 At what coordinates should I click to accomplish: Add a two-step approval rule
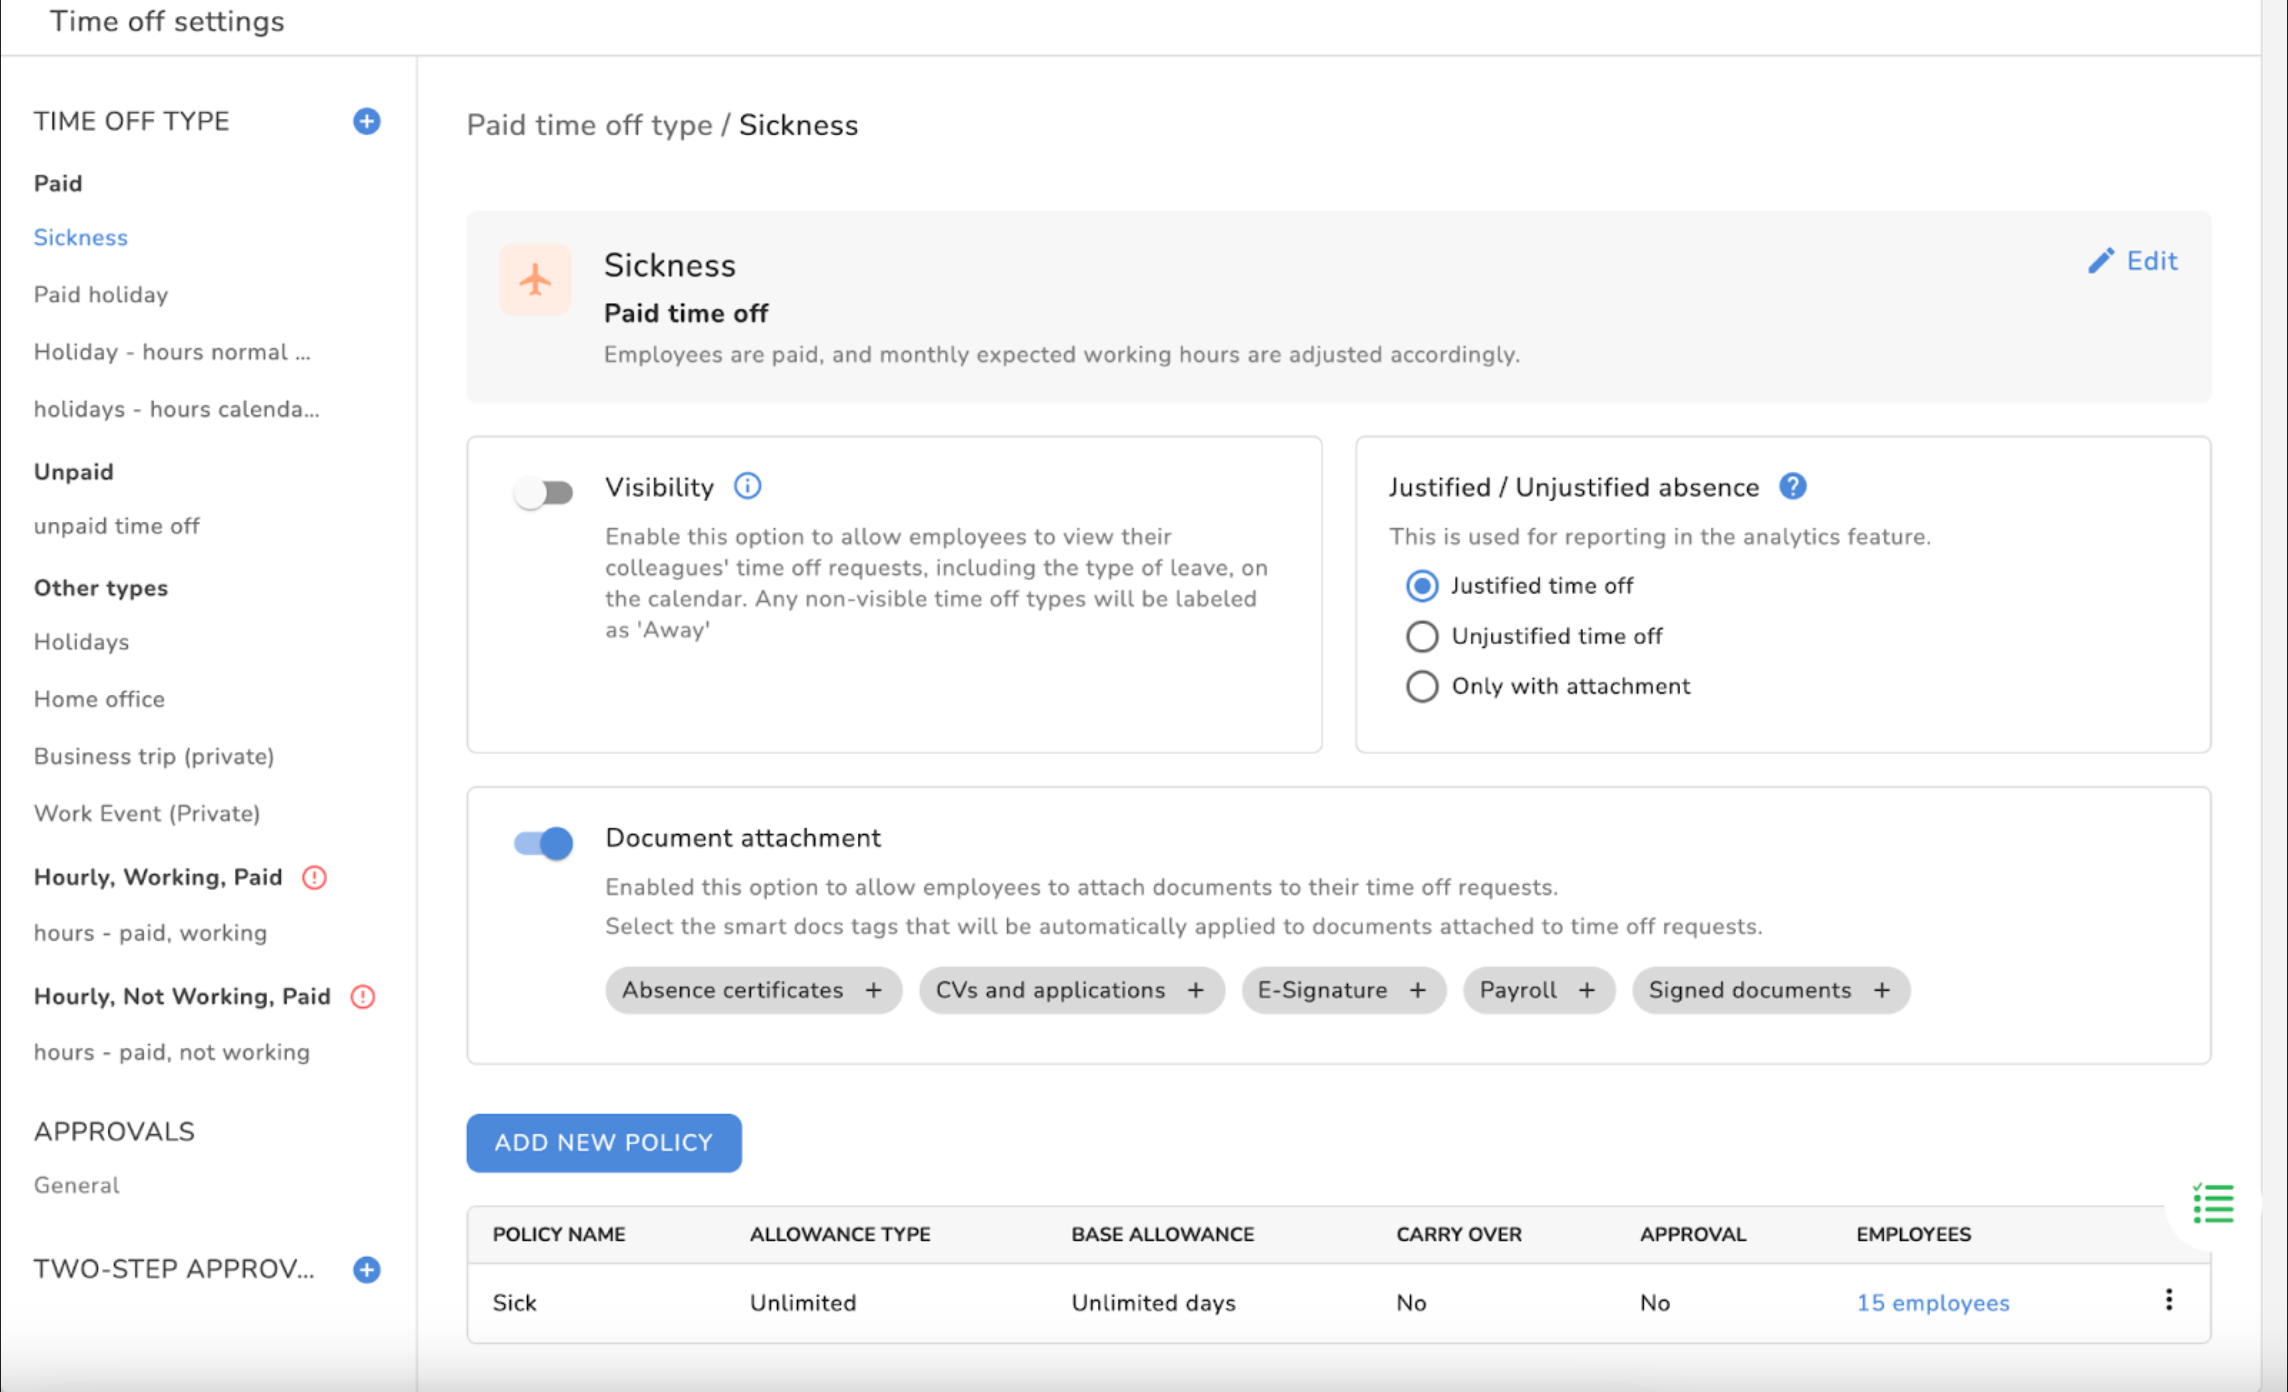[x=367, y=1269]
